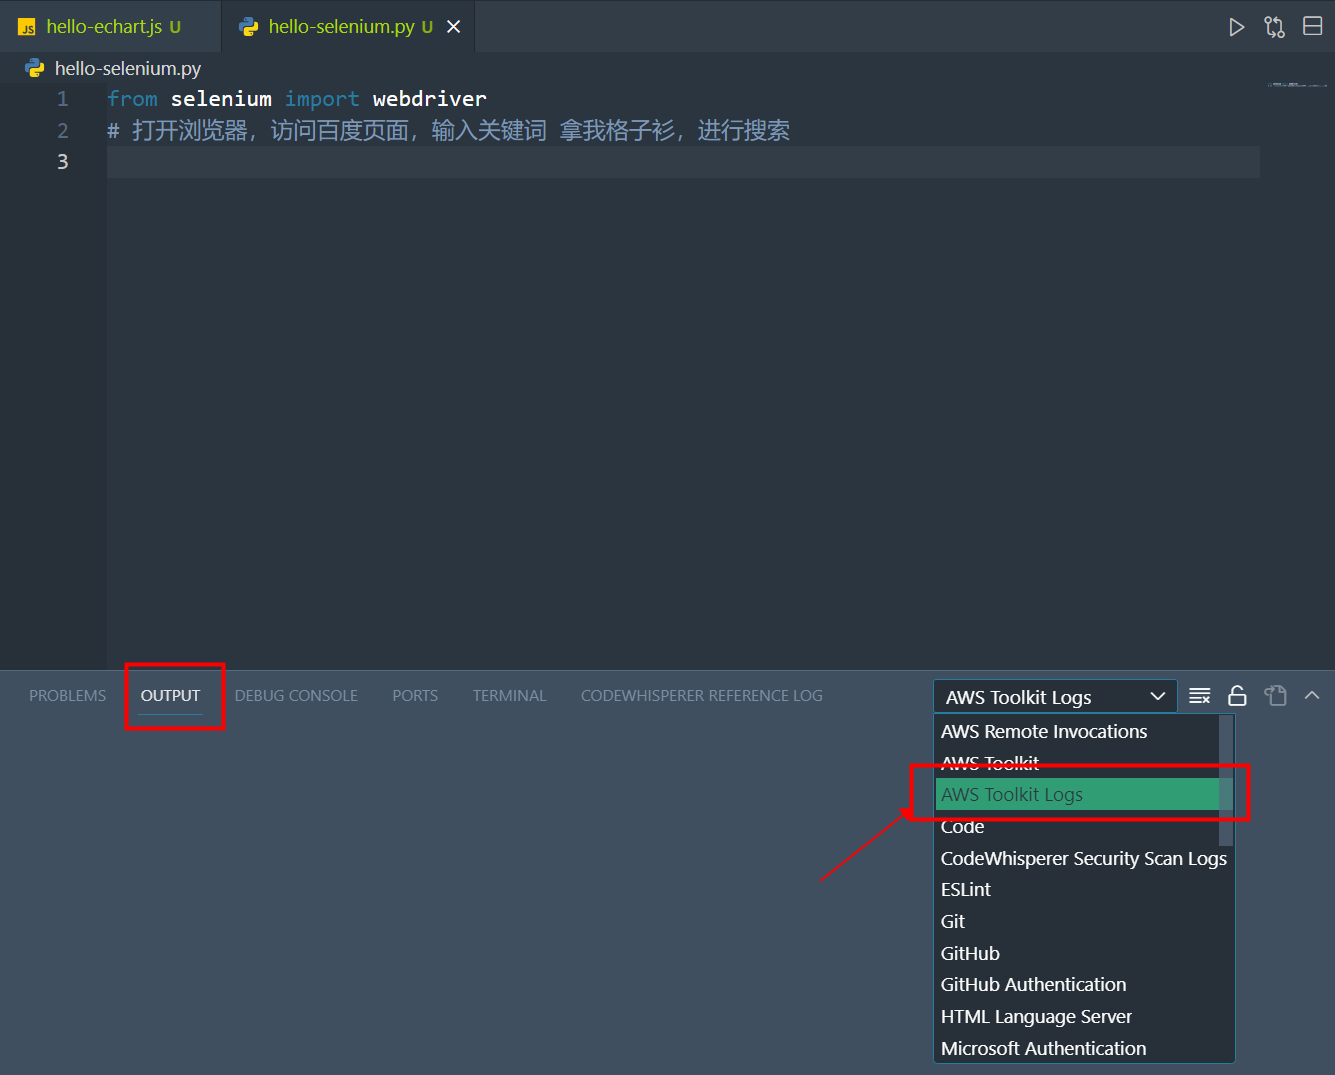Click the Python icon in hello-selenium.py breadcrumb
1335x1075 pixels.
point(35,68)
